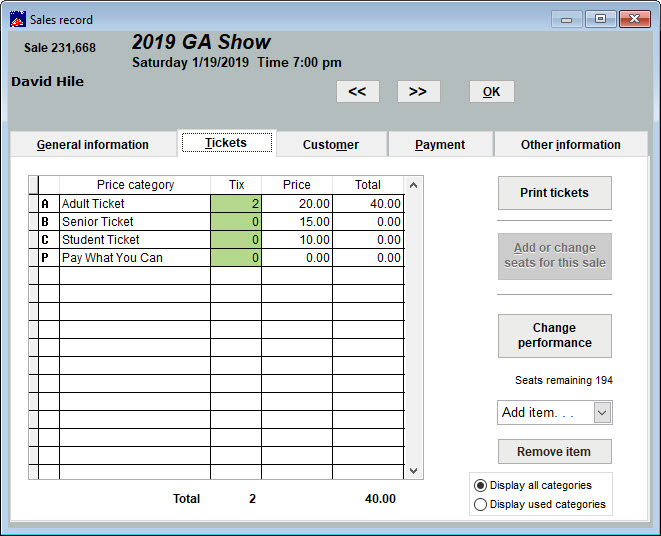
Task: Show the Other information tab
Action: (570, 145)
